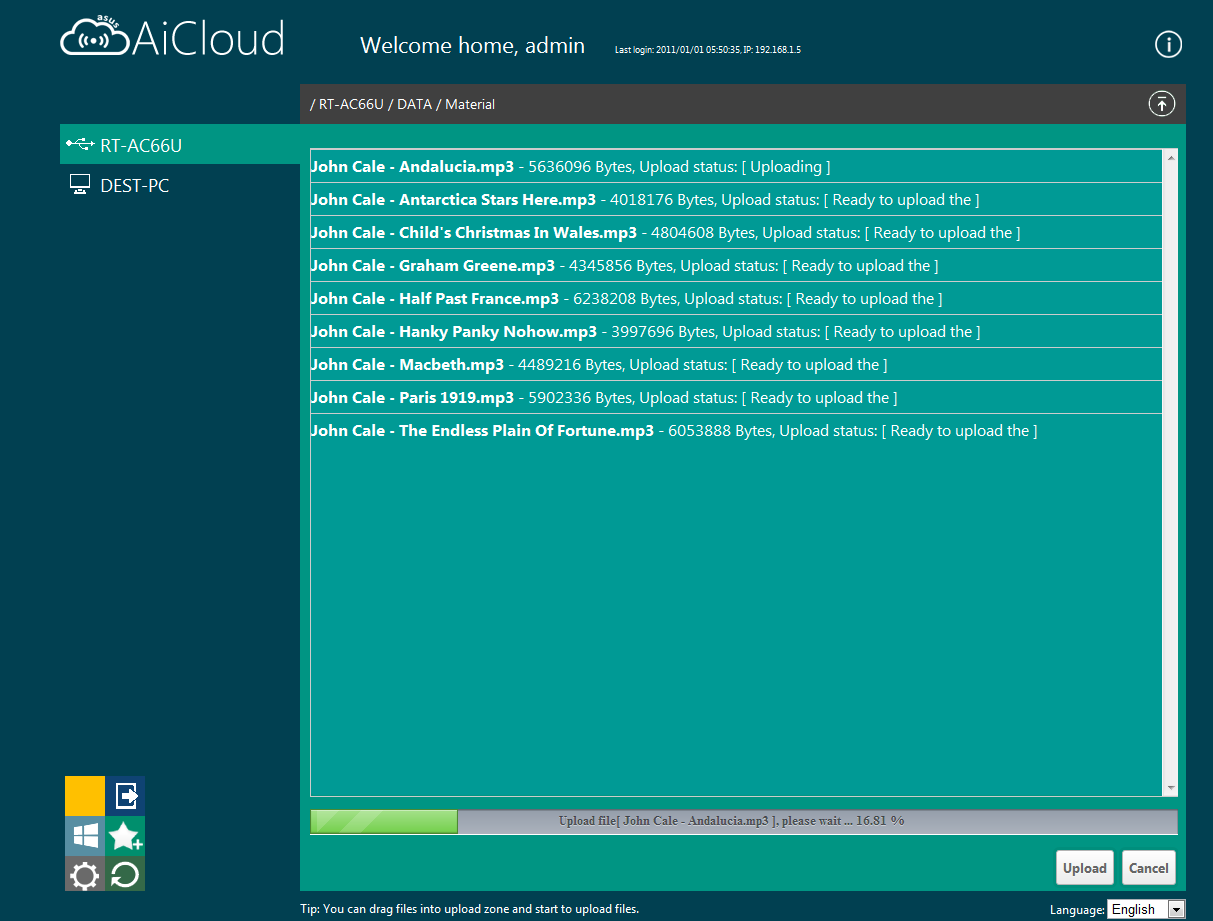Image resolution: width=1213 pixels, height=921 pixels.
Task: Select John Cale - Andalucia.mp3 row
Action: [736, 166]
